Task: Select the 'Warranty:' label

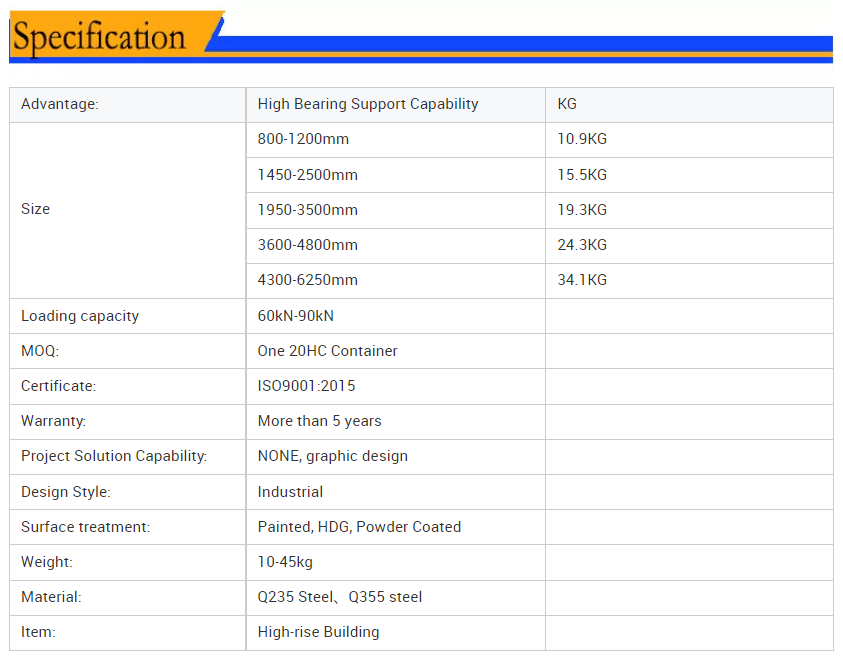Action: click(x=53, y=421)
